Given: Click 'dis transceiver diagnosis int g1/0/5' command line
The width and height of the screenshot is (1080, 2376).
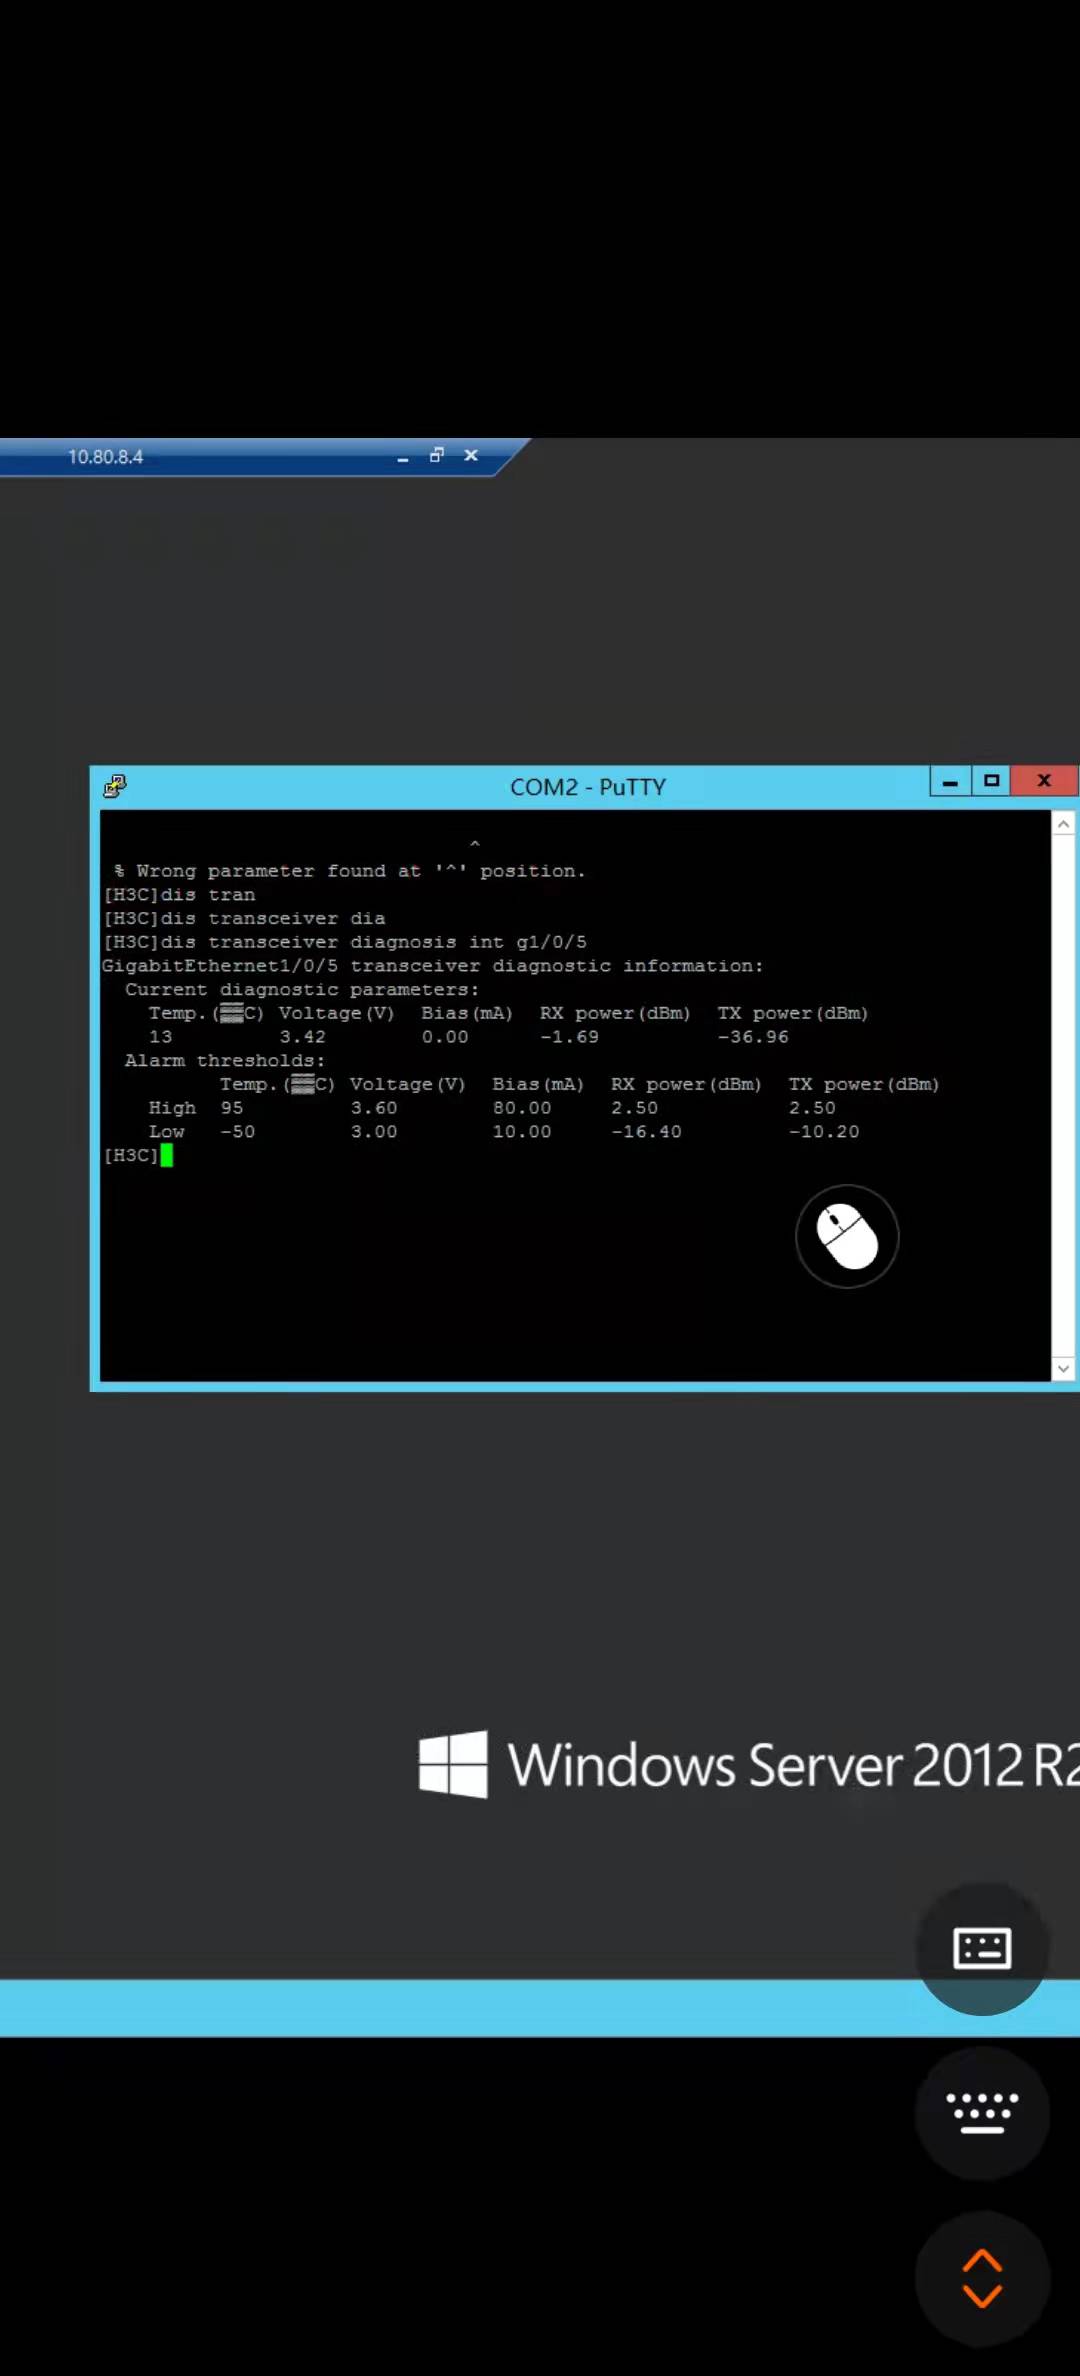Looking at the screenshot, I should coord(345,942).
